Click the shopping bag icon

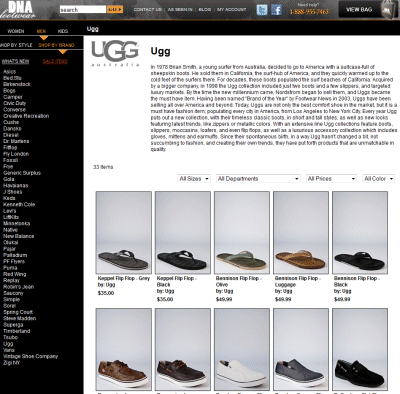click(387, 10)
